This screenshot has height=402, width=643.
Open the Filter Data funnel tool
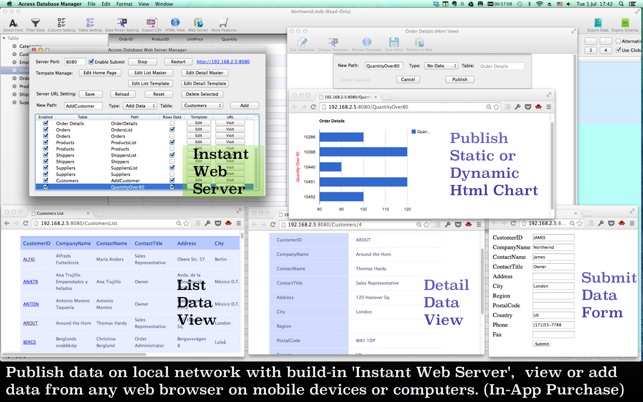pos(37,22)
